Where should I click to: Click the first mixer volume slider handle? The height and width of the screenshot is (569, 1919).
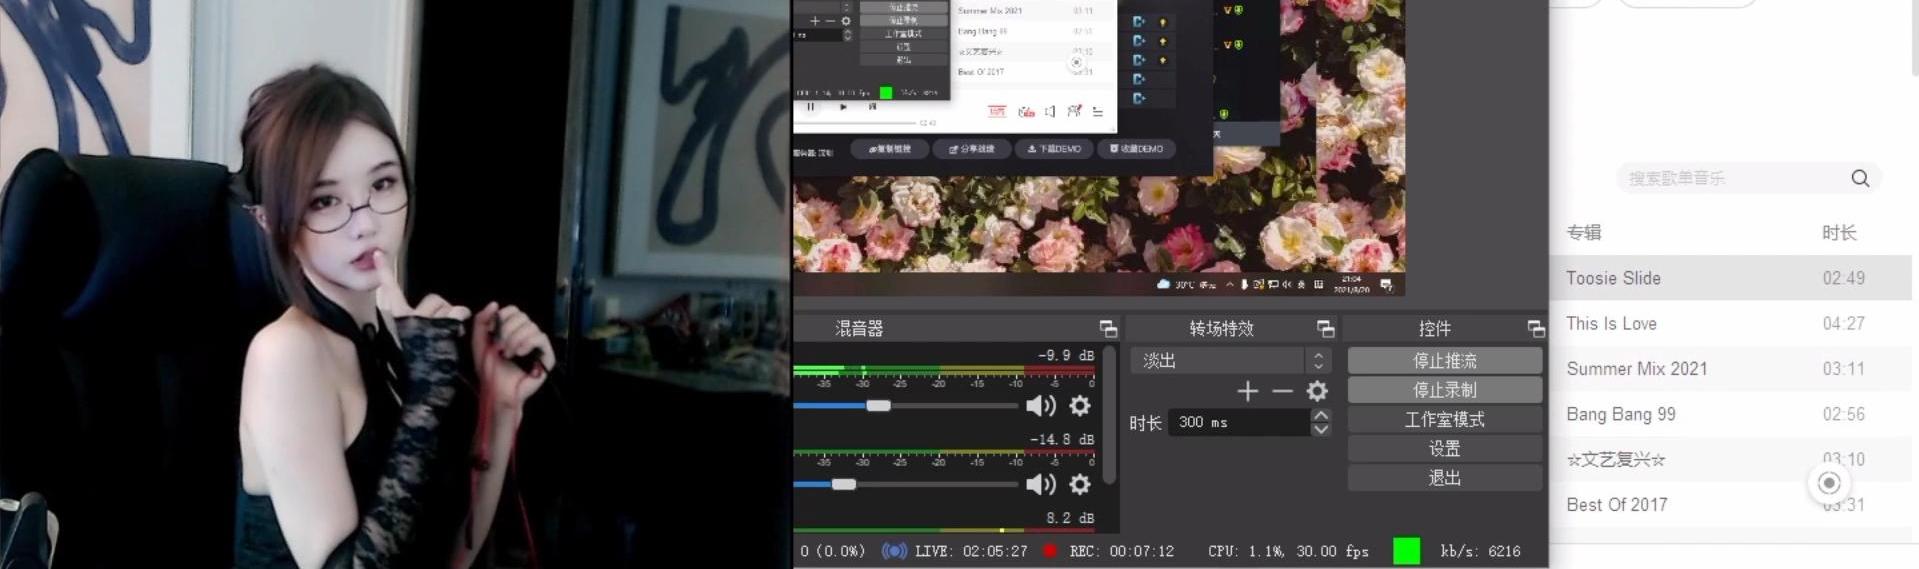(878, 406)
